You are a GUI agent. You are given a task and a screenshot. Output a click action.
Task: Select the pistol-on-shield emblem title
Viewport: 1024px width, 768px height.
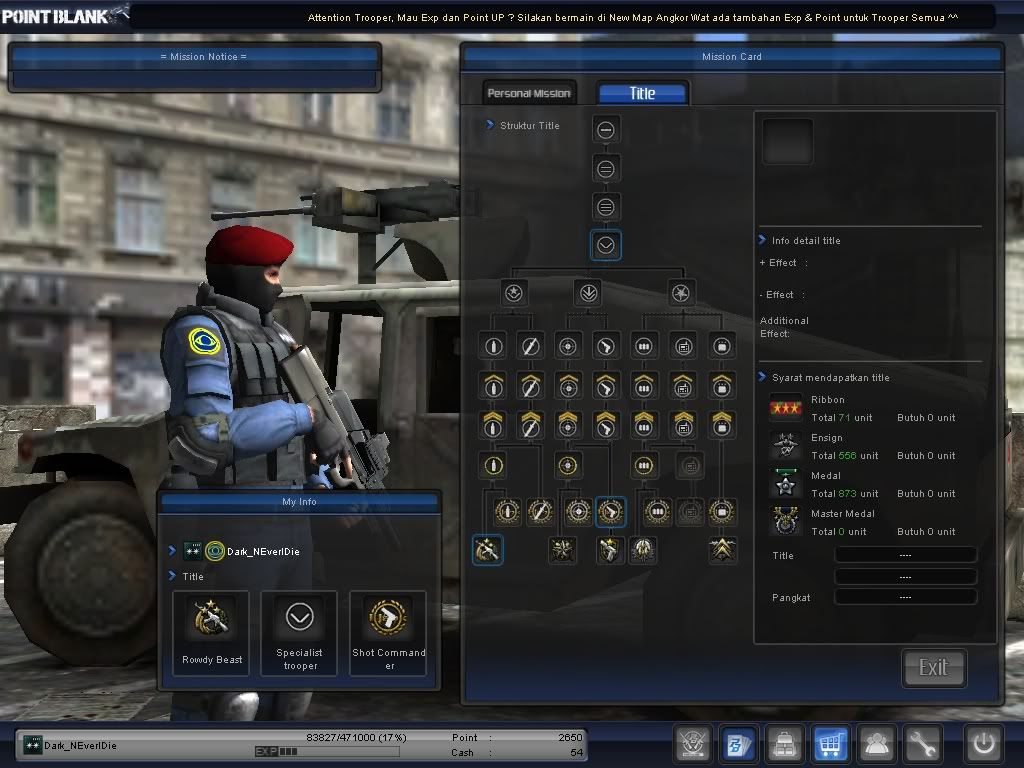(609, 550)
